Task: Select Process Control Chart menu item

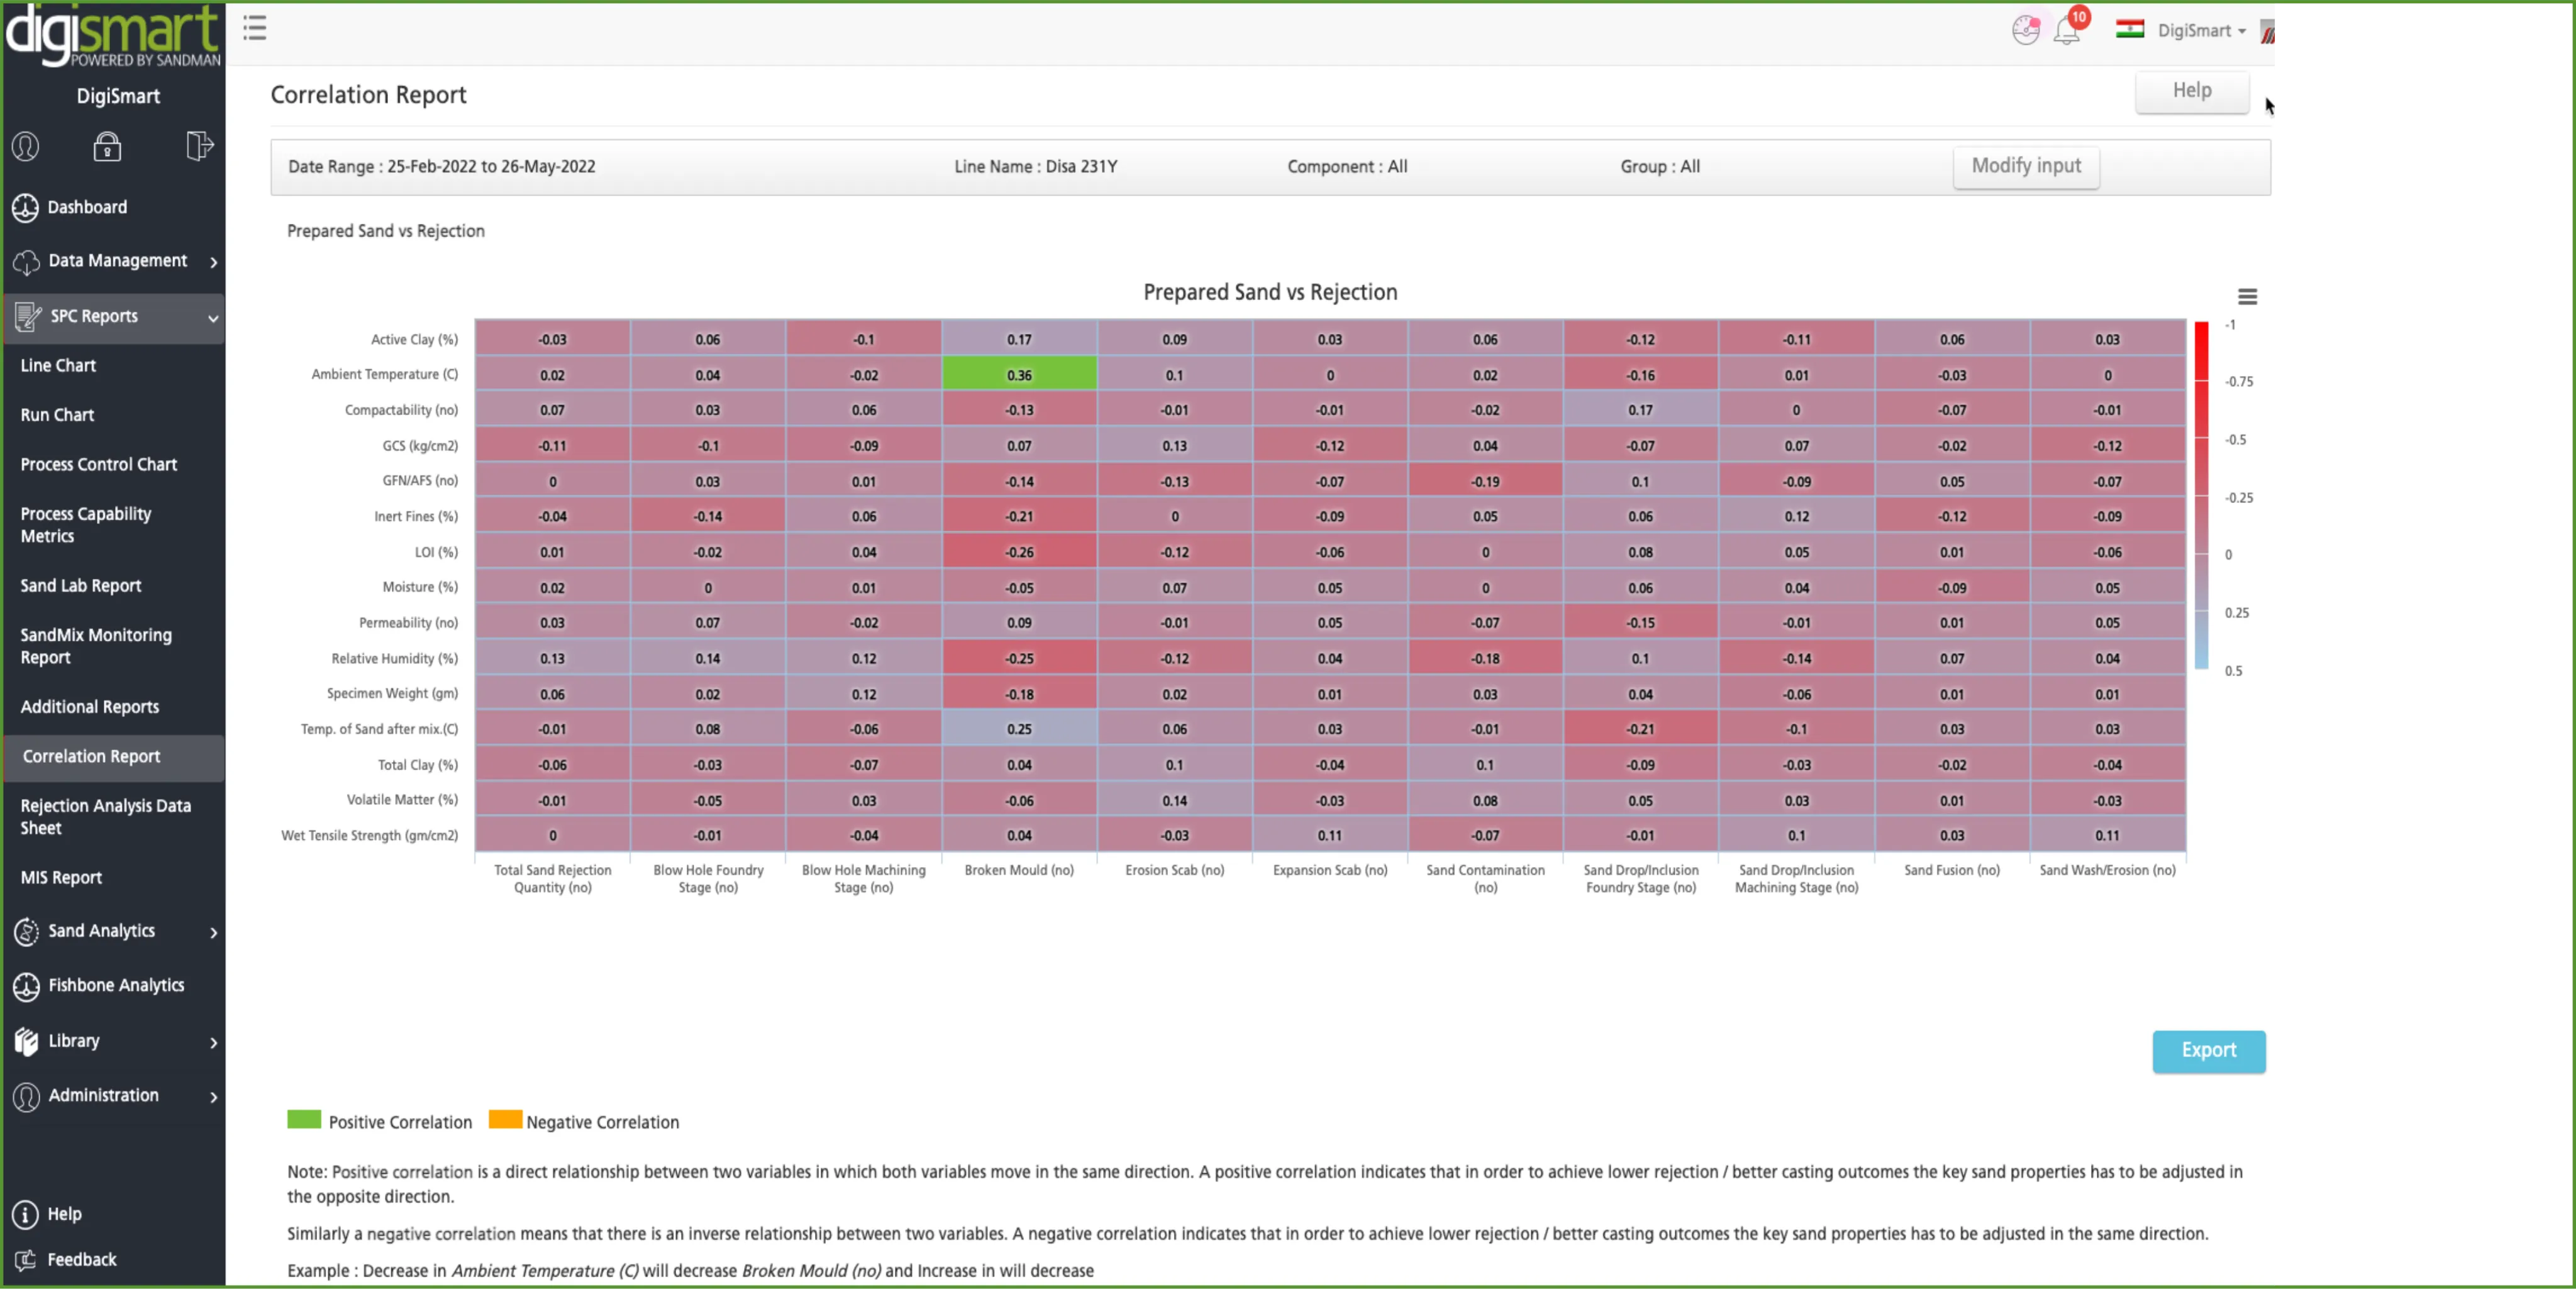Action: pyautogui.click(x=99, y=465)
